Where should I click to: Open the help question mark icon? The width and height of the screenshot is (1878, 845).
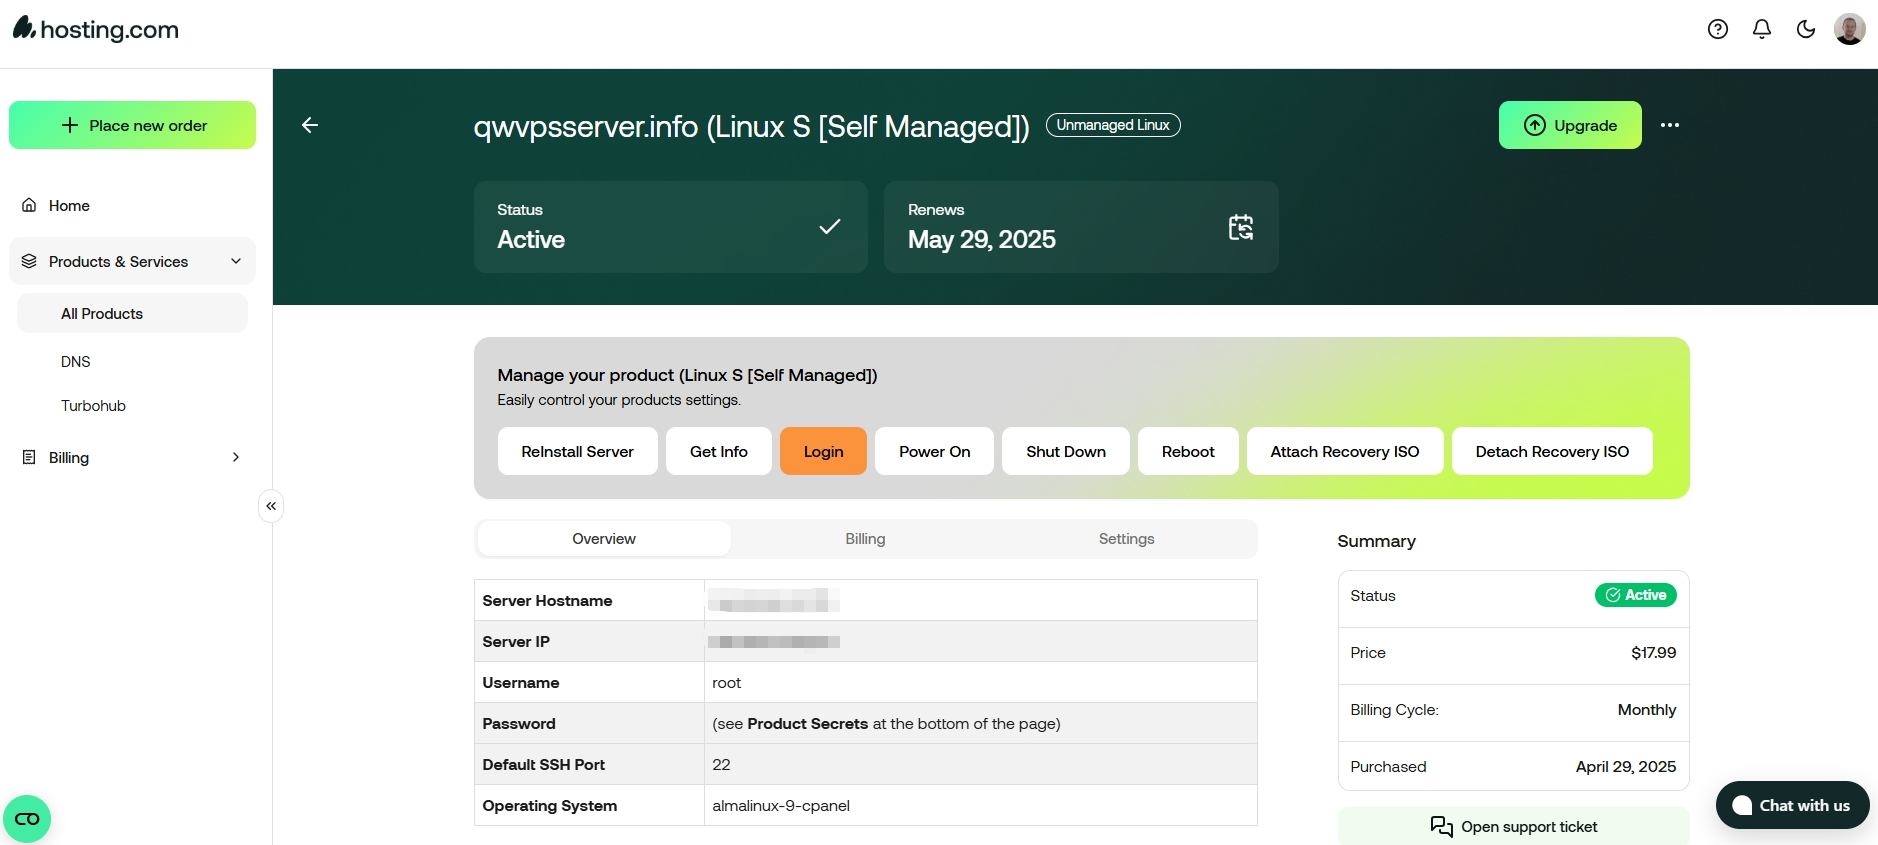[1718, 29]
